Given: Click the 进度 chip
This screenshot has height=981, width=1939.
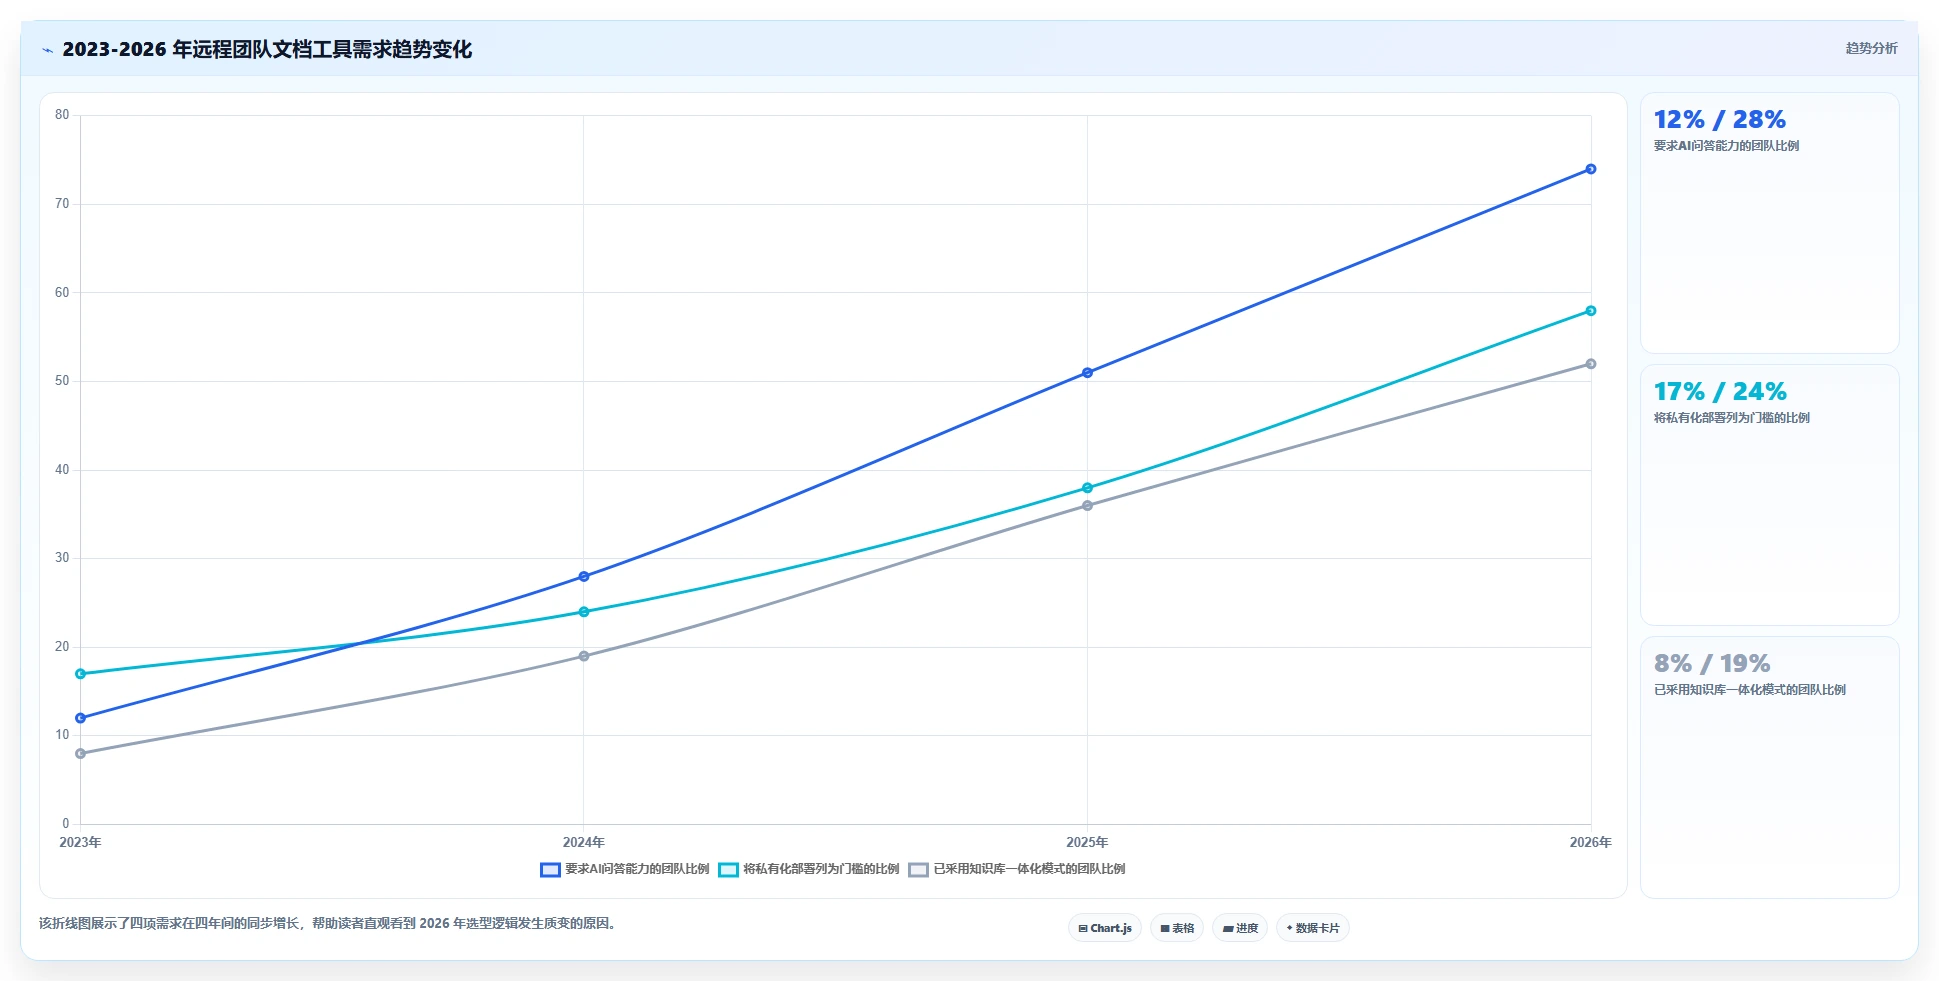Looking at the screenshot, I should (1240, 928).
